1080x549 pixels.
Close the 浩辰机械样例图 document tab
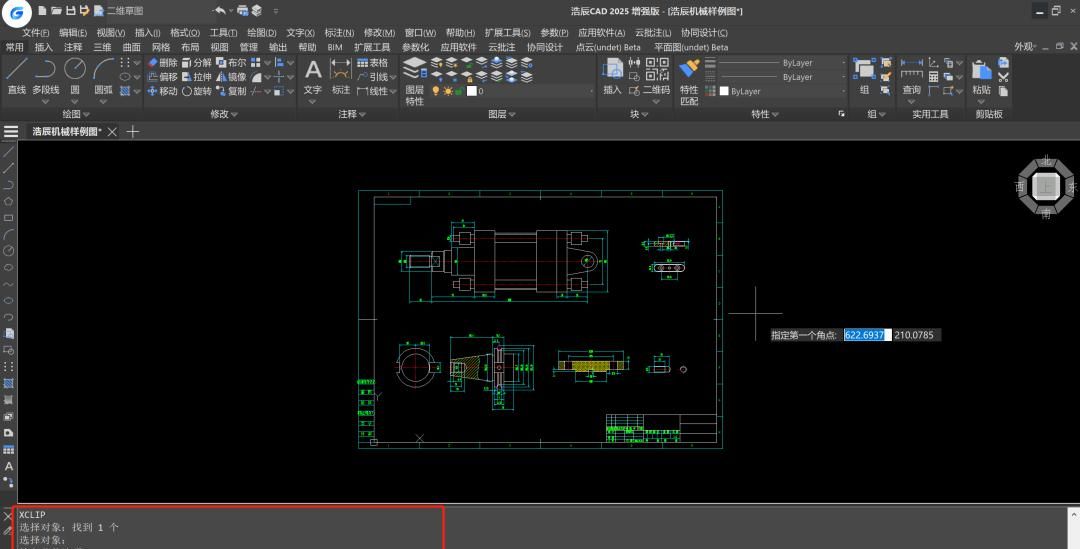coord(112,131)
